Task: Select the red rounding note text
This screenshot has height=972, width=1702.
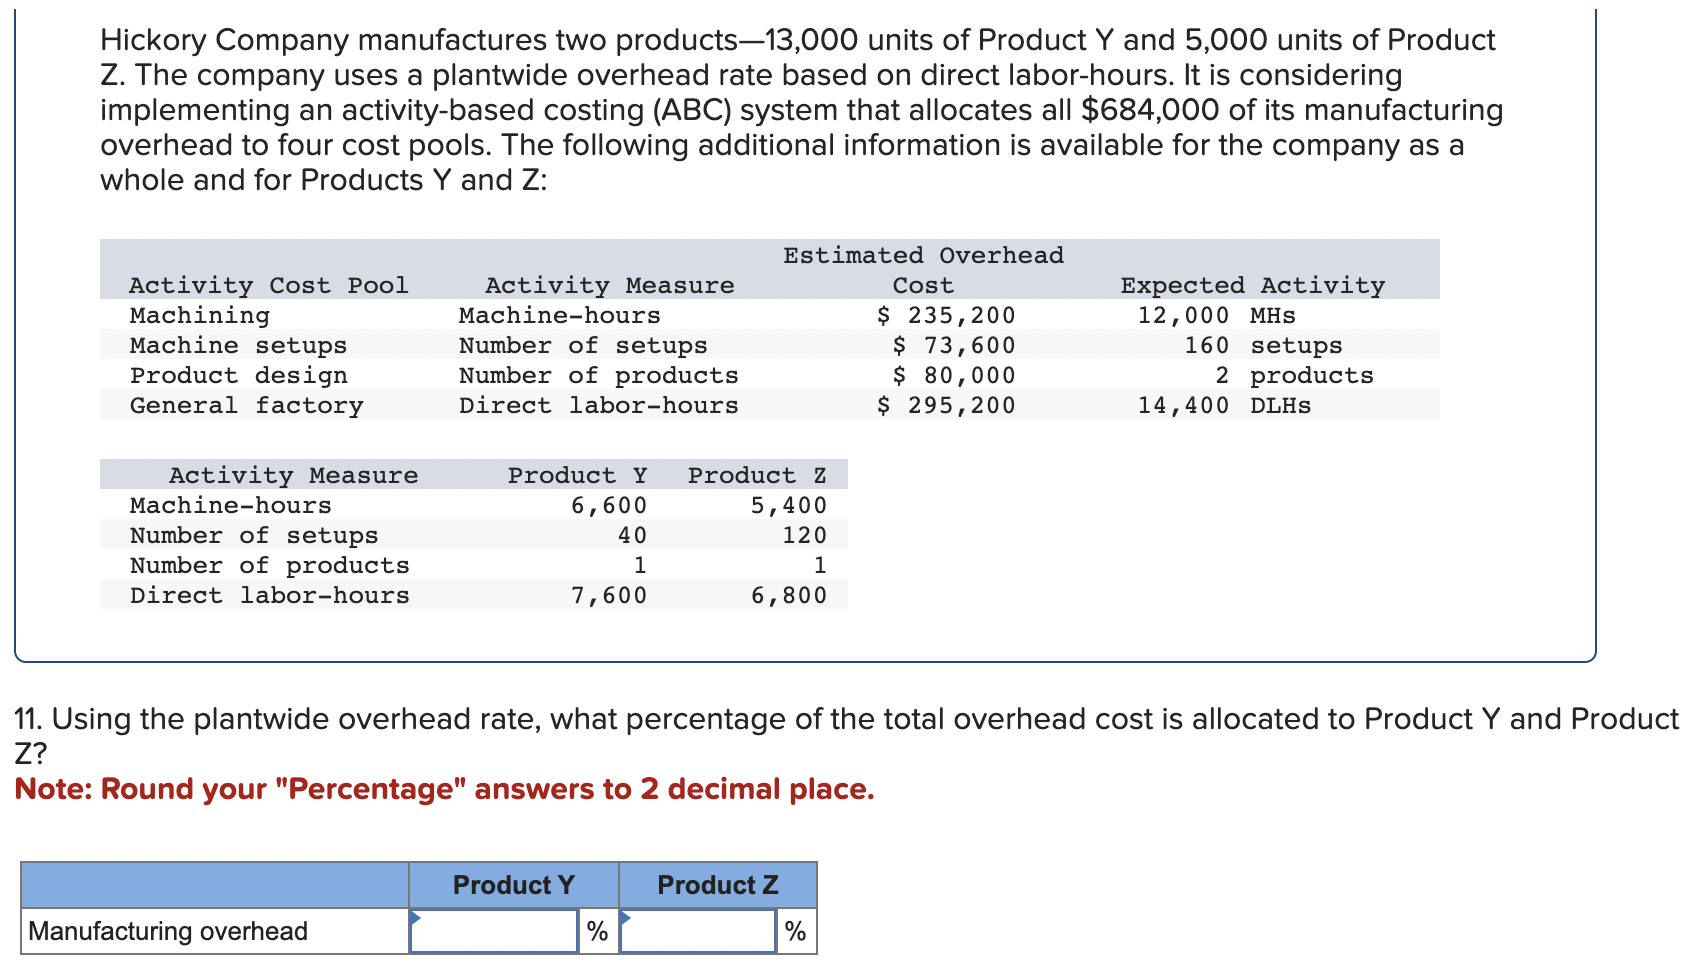Action: point(444,789)
